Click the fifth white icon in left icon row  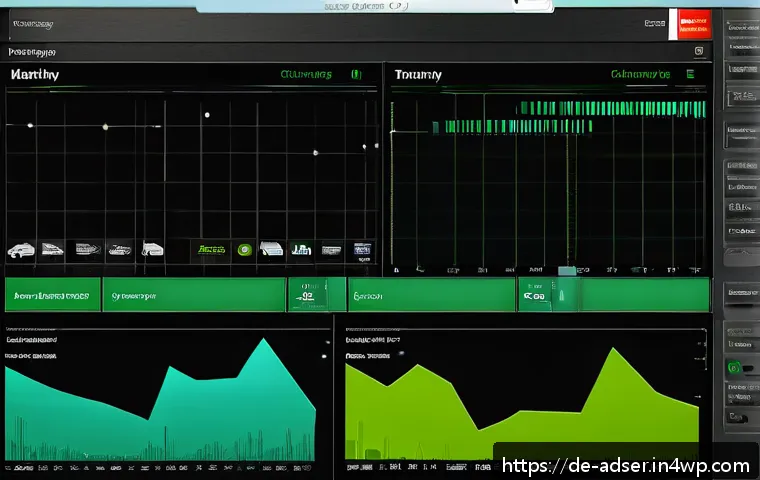pos(152,249)
